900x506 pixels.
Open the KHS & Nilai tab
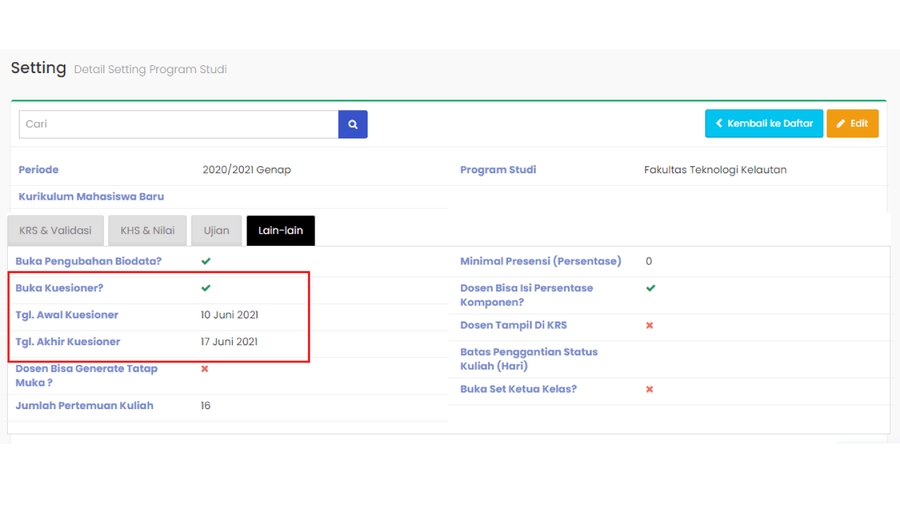click(147, 231)
